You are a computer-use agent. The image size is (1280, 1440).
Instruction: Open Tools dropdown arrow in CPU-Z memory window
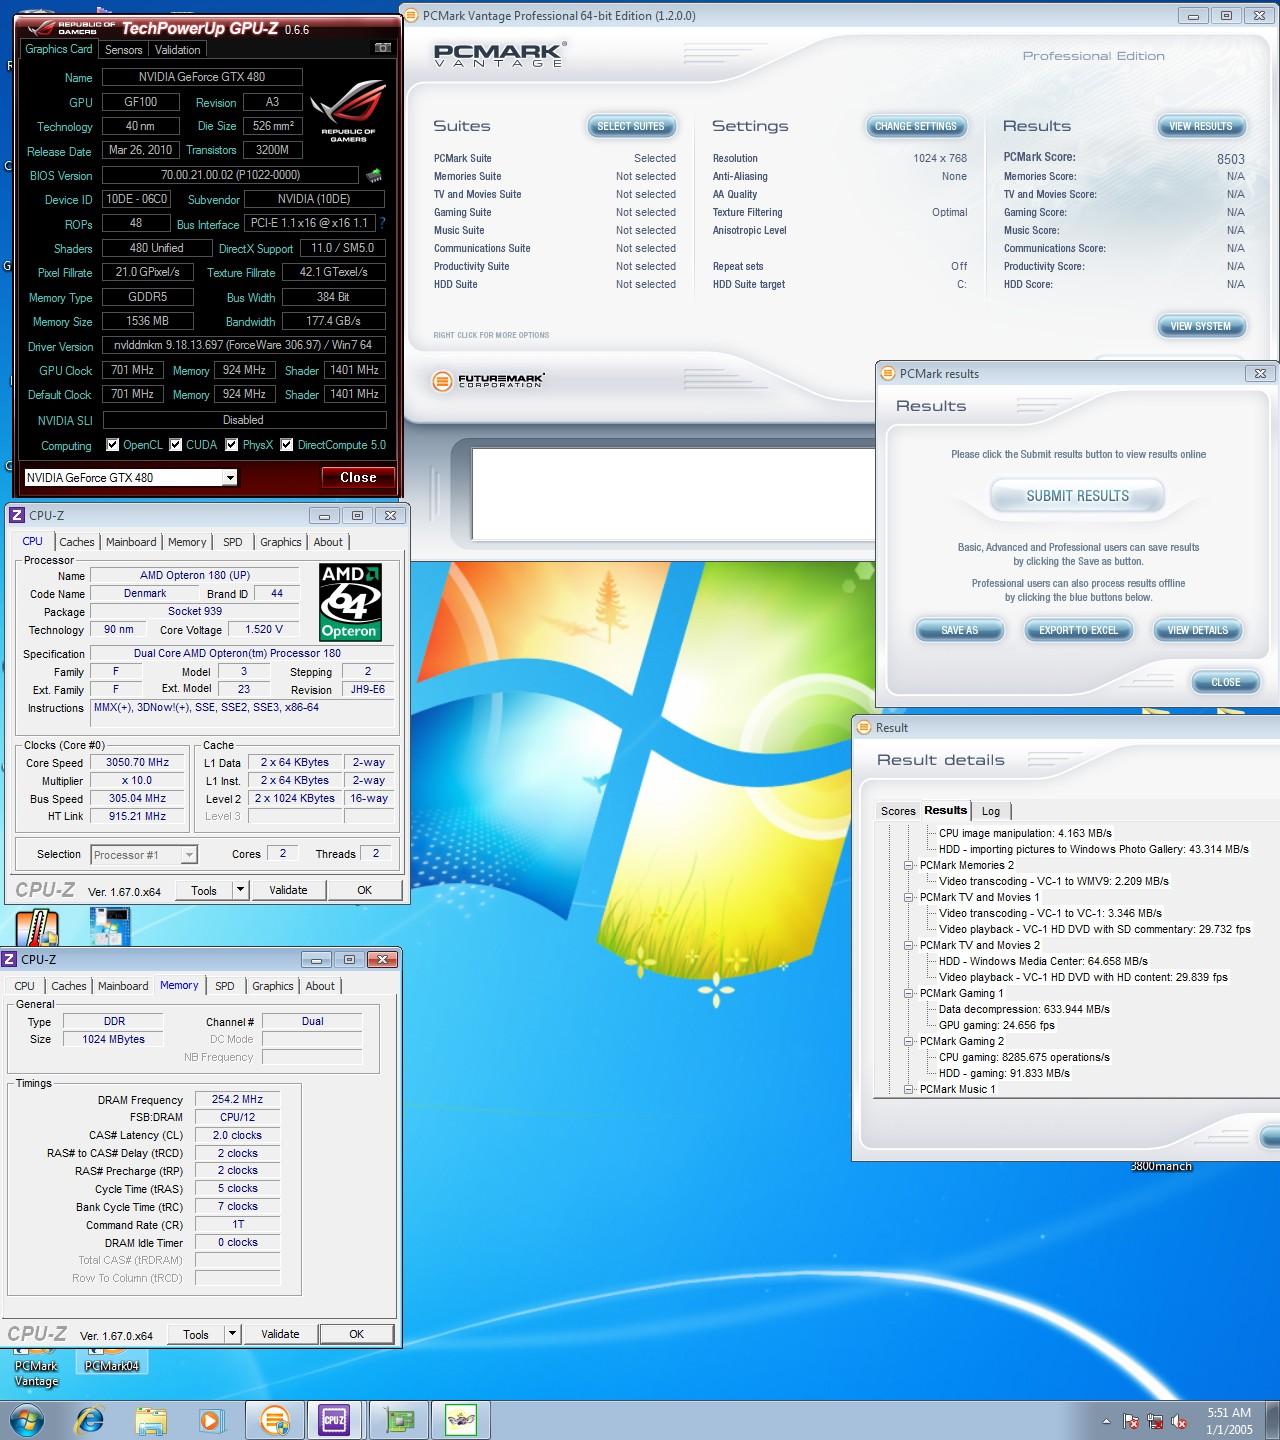(x=232, y=1334)
